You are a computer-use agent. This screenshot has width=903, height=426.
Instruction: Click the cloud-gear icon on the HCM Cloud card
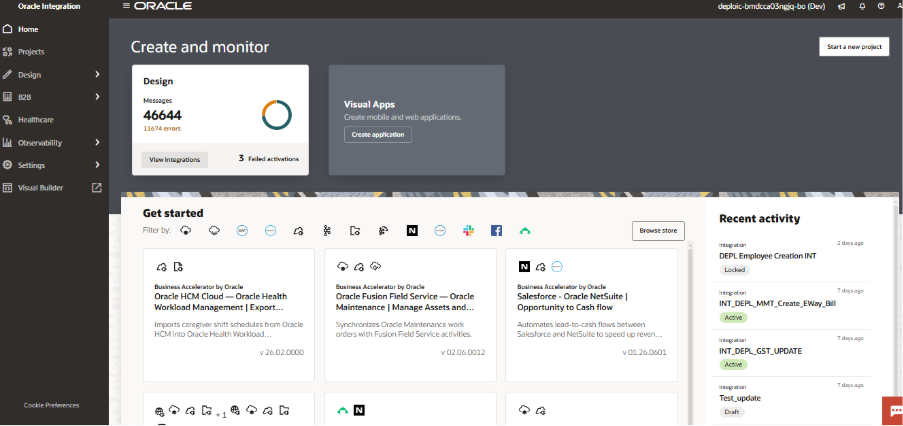161,267
